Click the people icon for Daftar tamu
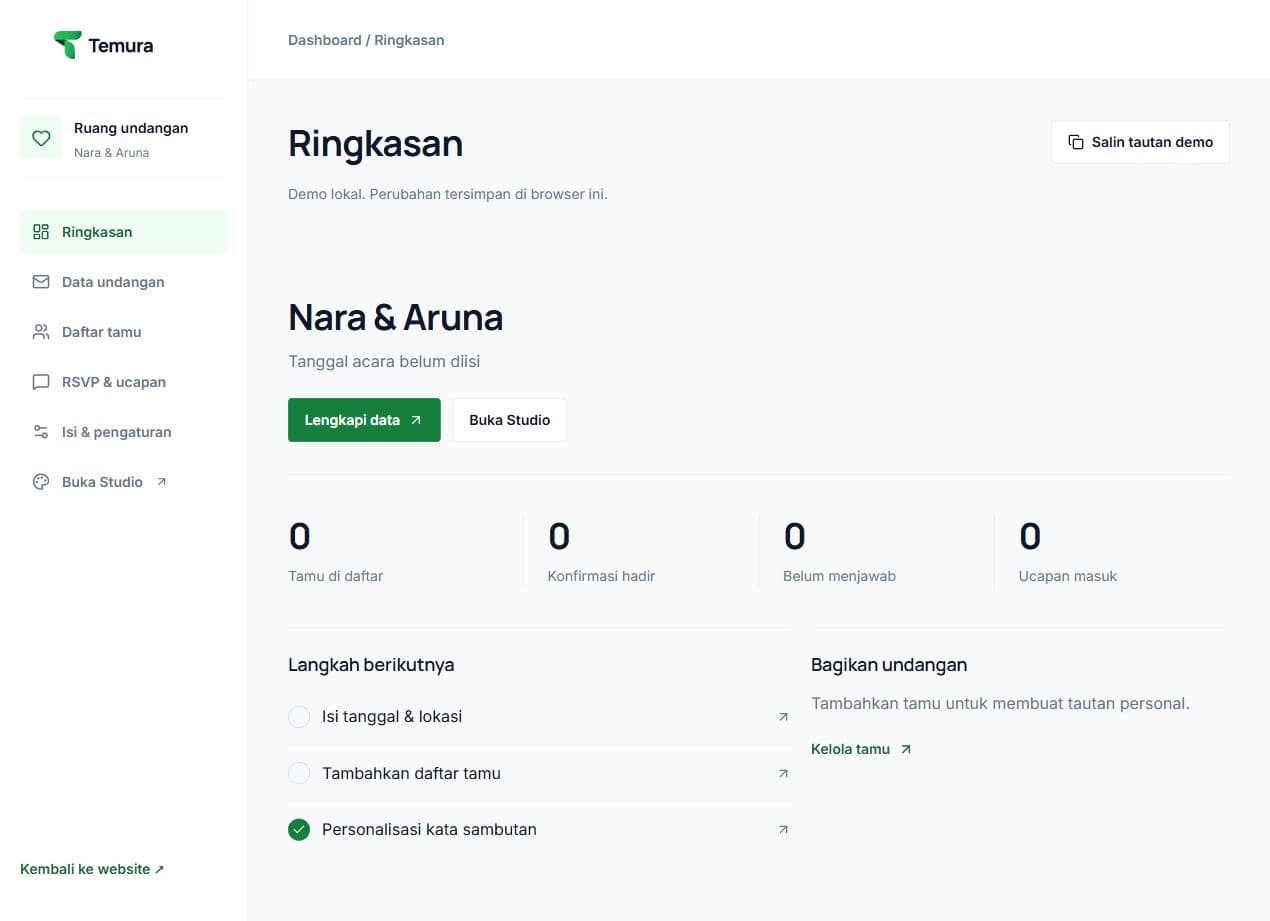The image size is (1270, 921). click(x=41, y=332)
